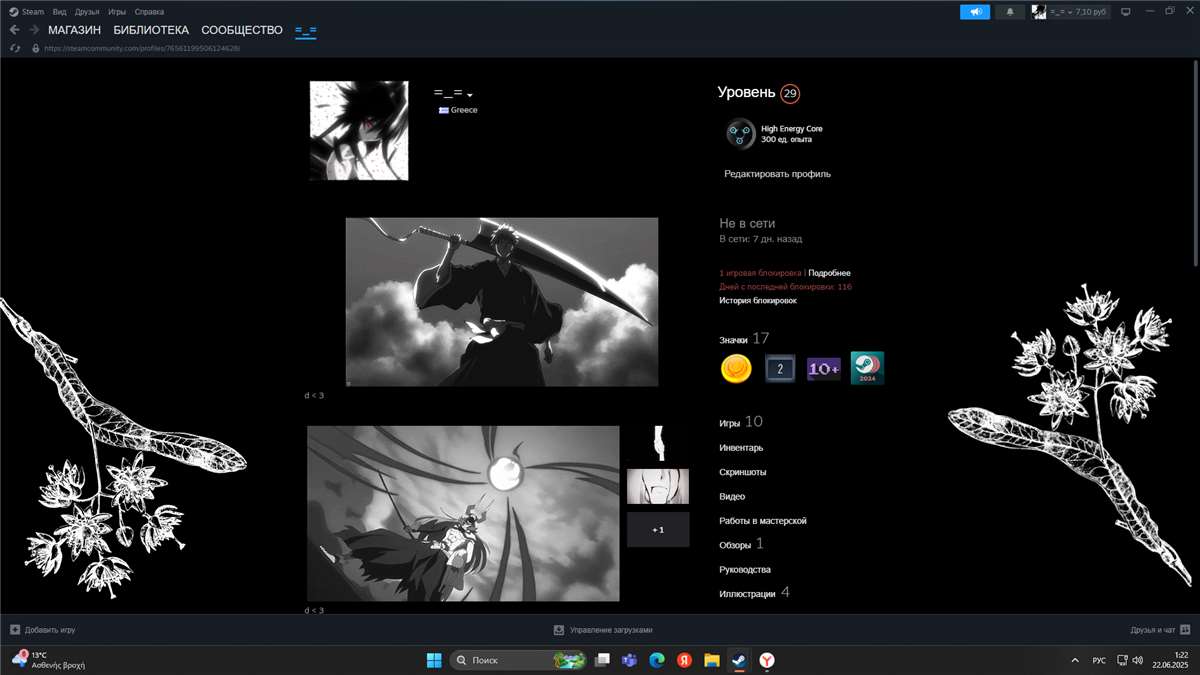
Task: Expand the profile name dropdown arrow
Action: point(470,95)
